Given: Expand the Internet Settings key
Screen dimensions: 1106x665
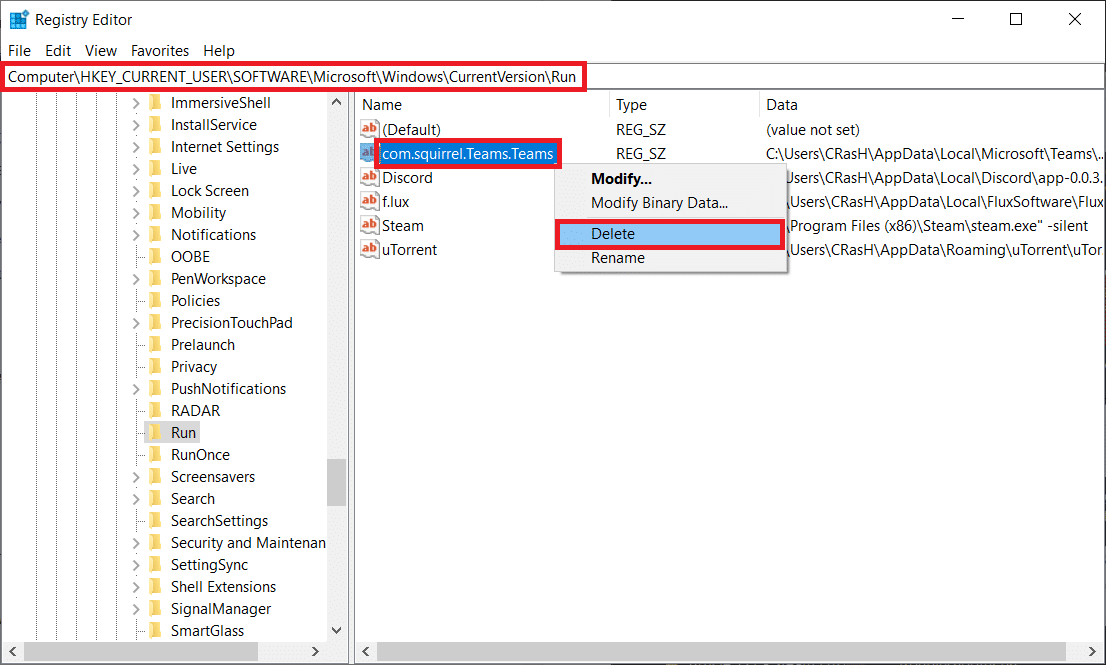Looking at the screenshot, I should click(136, 147).
